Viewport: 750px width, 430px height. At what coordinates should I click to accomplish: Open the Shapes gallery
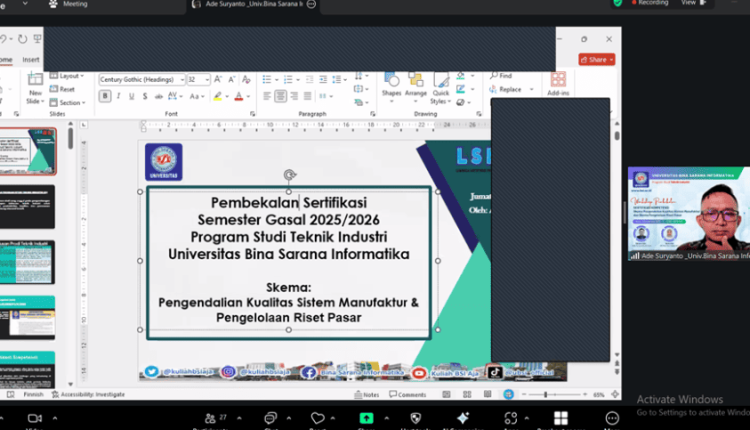(x=391, y=88)
